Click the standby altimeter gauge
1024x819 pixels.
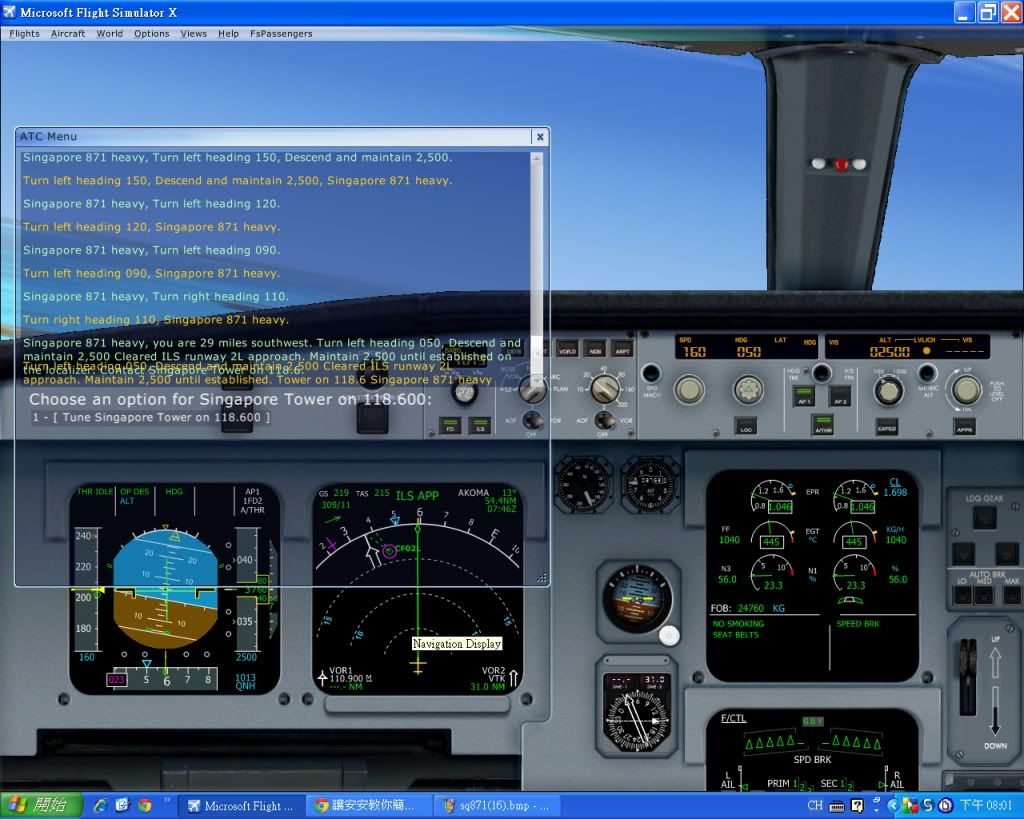tap(650, 484)
